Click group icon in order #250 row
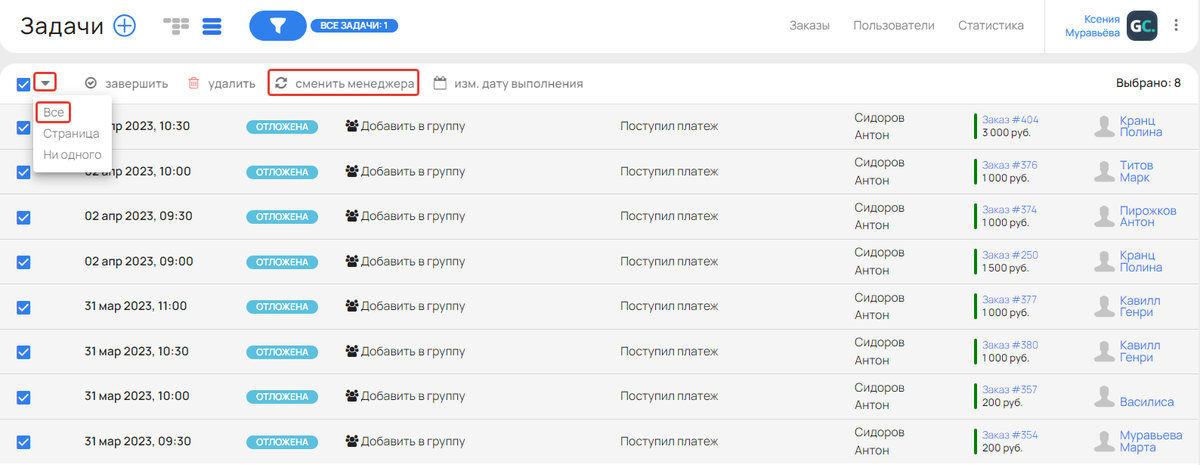 click(x=351, y=261)
